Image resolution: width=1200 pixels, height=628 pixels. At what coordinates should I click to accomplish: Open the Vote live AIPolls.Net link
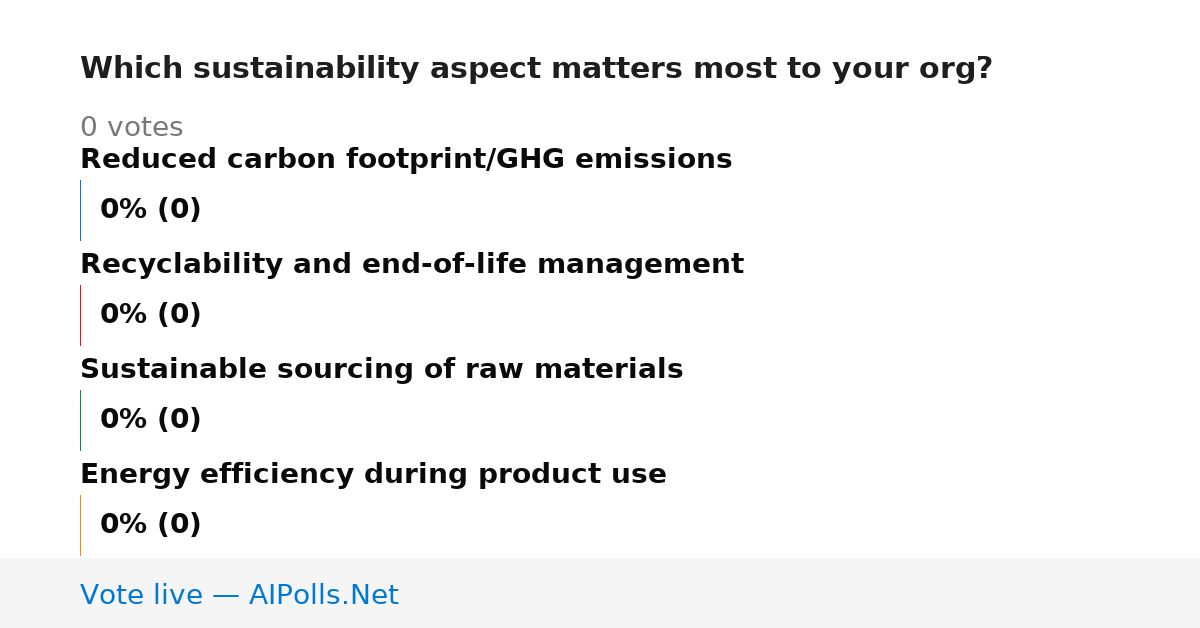(239, 595)
